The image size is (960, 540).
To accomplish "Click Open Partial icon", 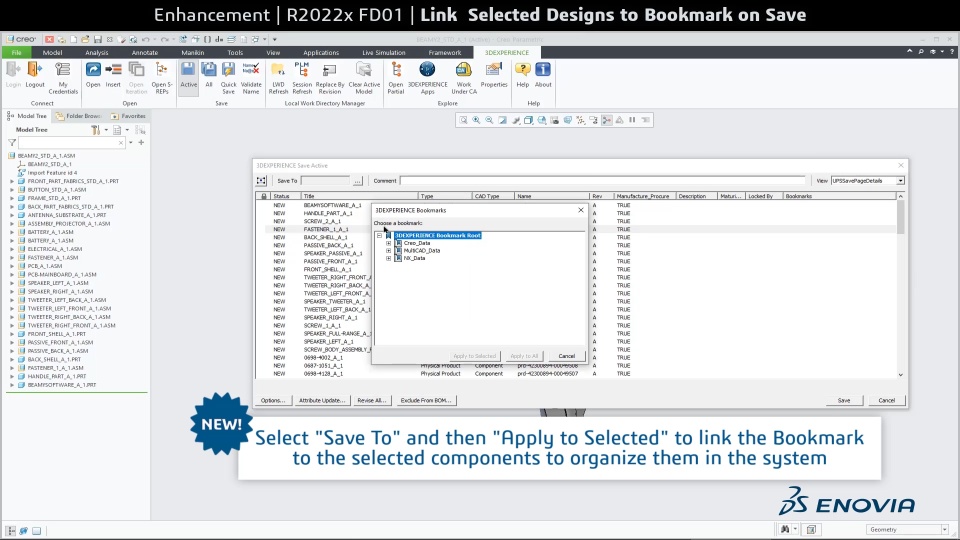I will [396, 78].
